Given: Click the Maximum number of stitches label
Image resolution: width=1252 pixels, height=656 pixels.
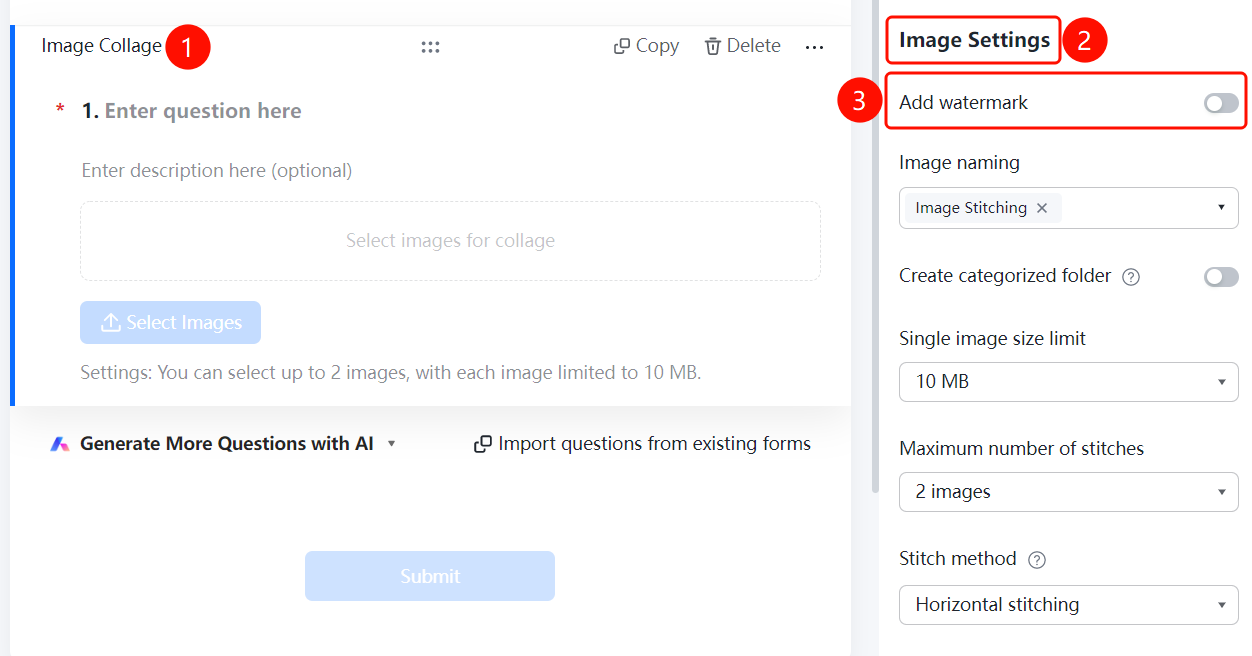Looking at the screenshot, I should click(1021, 449).
